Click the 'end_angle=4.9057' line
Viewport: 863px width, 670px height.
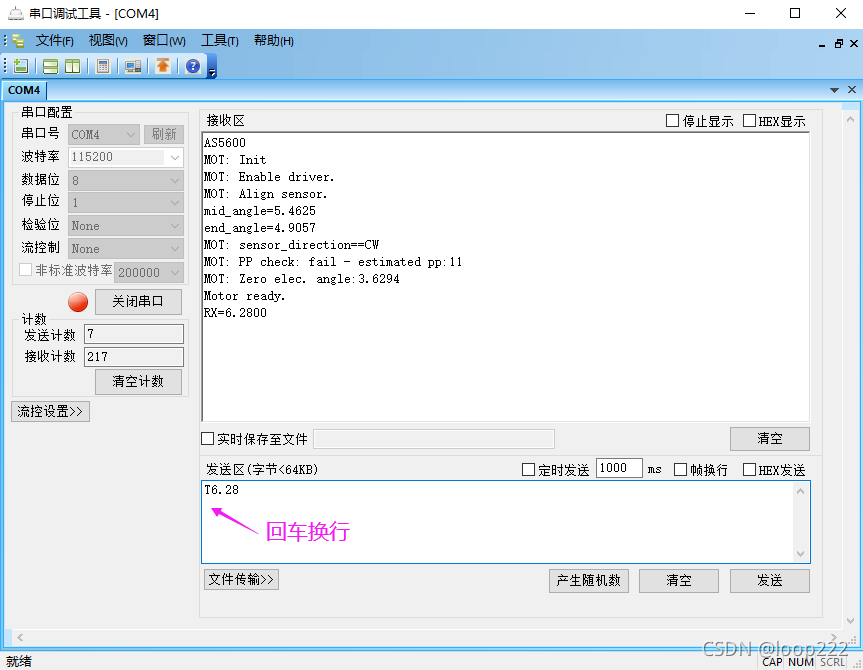260,228
